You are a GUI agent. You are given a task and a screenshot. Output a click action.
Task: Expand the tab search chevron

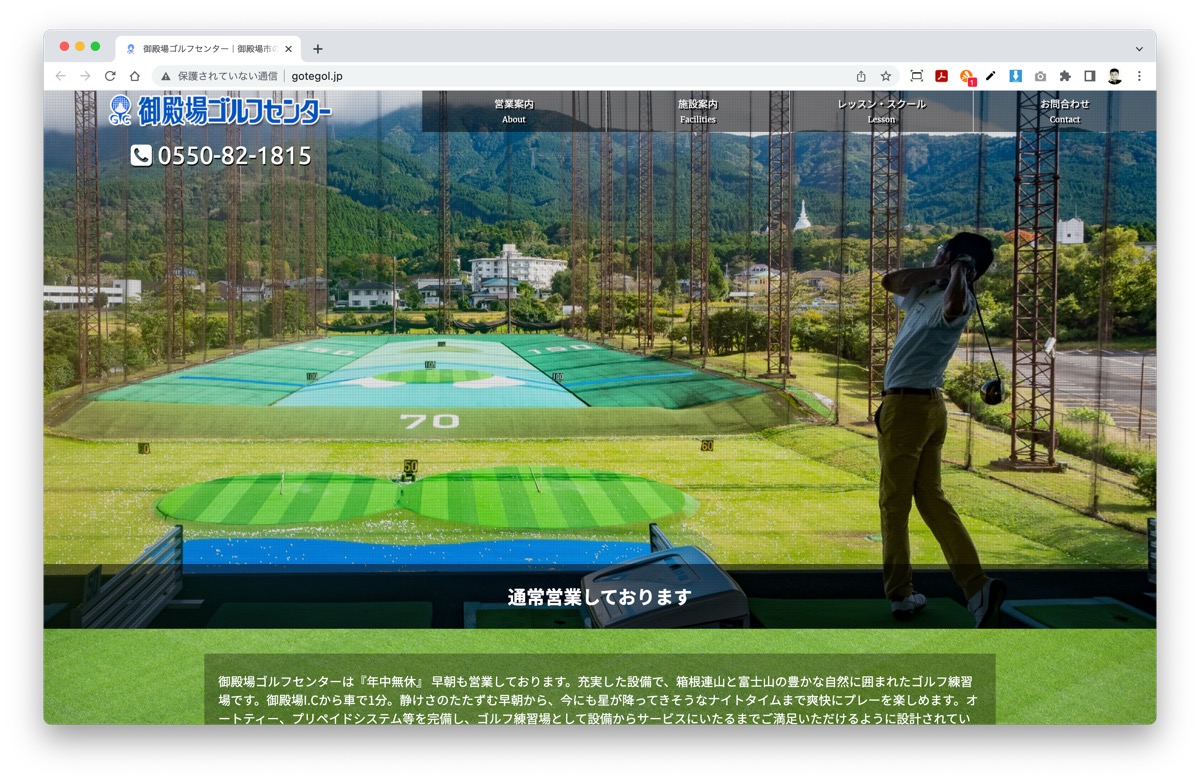click(x=1137, y=48)
